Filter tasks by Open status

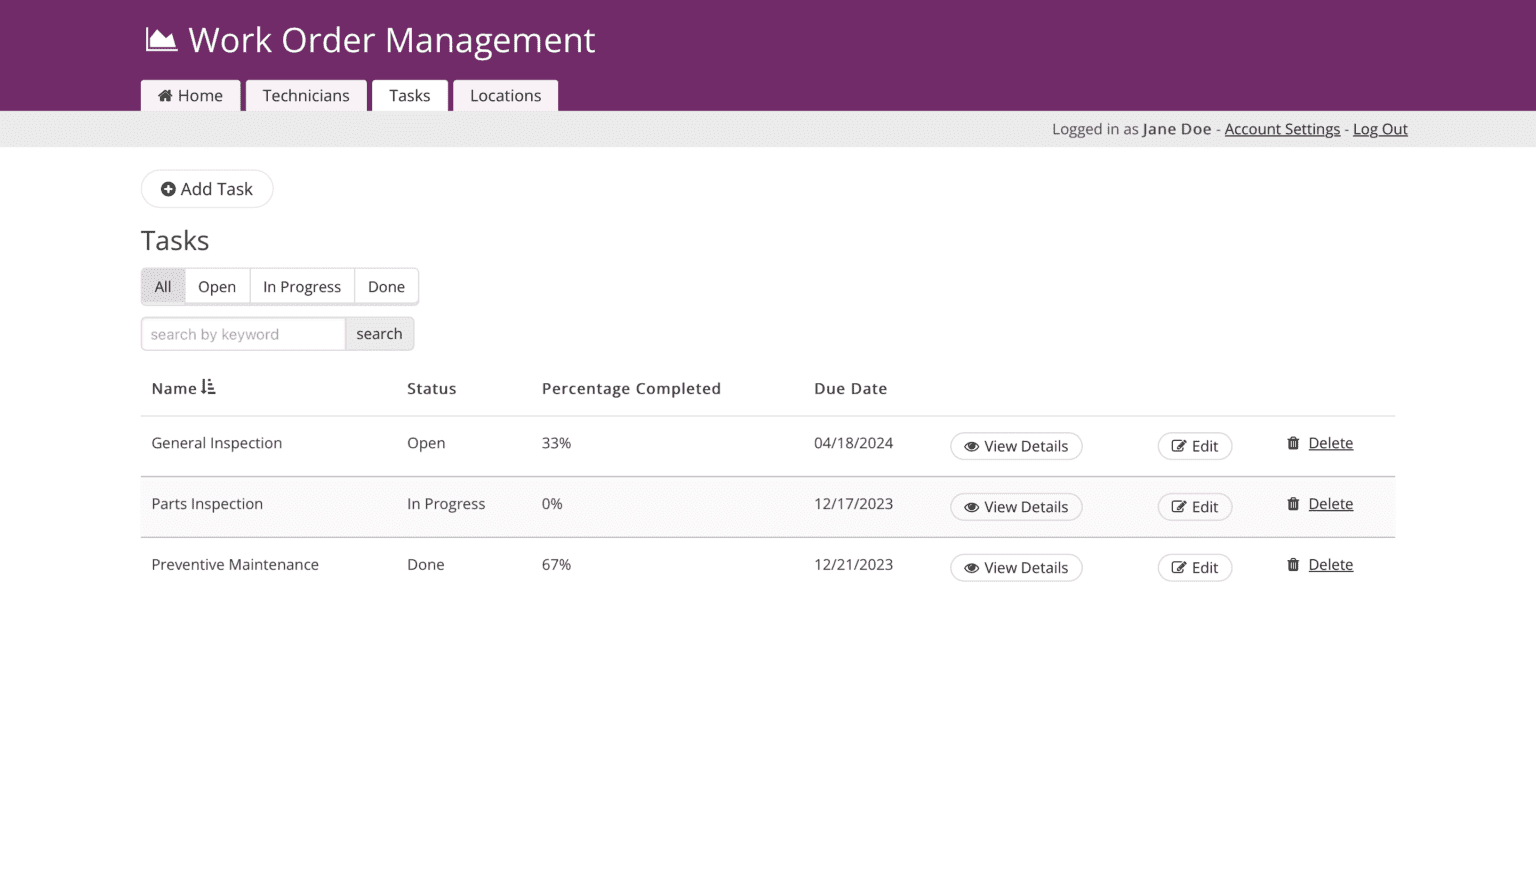217,287
